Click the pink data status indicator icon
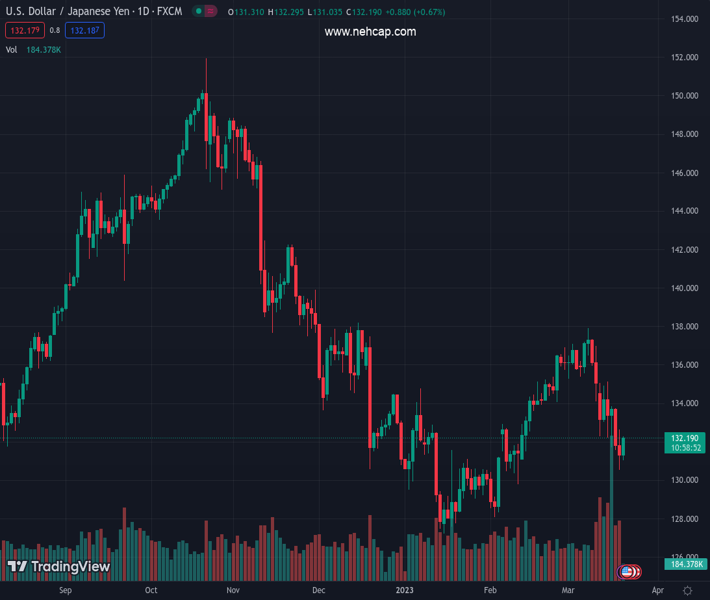This screenshot has width=710, height=600. [212, 12]
